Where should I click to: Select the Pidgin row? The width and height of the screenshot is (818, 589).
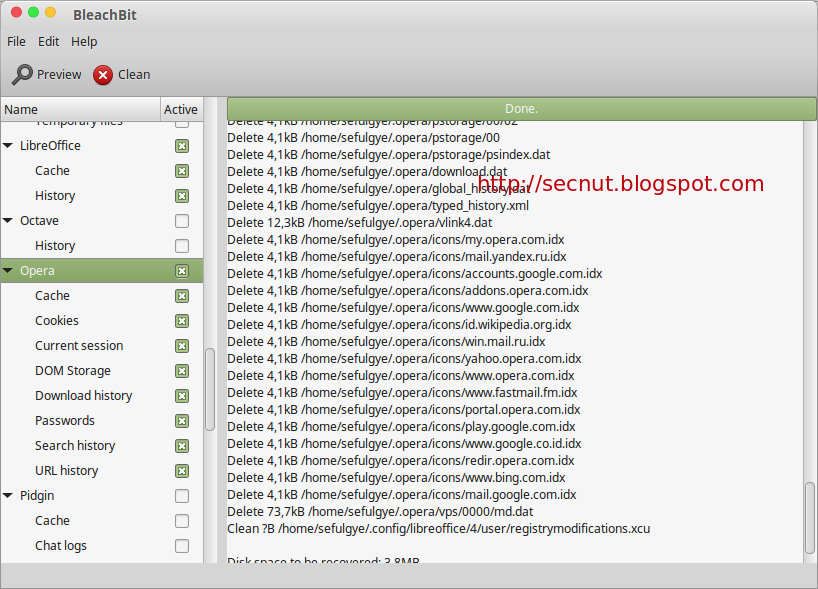[x=102, y=496]
